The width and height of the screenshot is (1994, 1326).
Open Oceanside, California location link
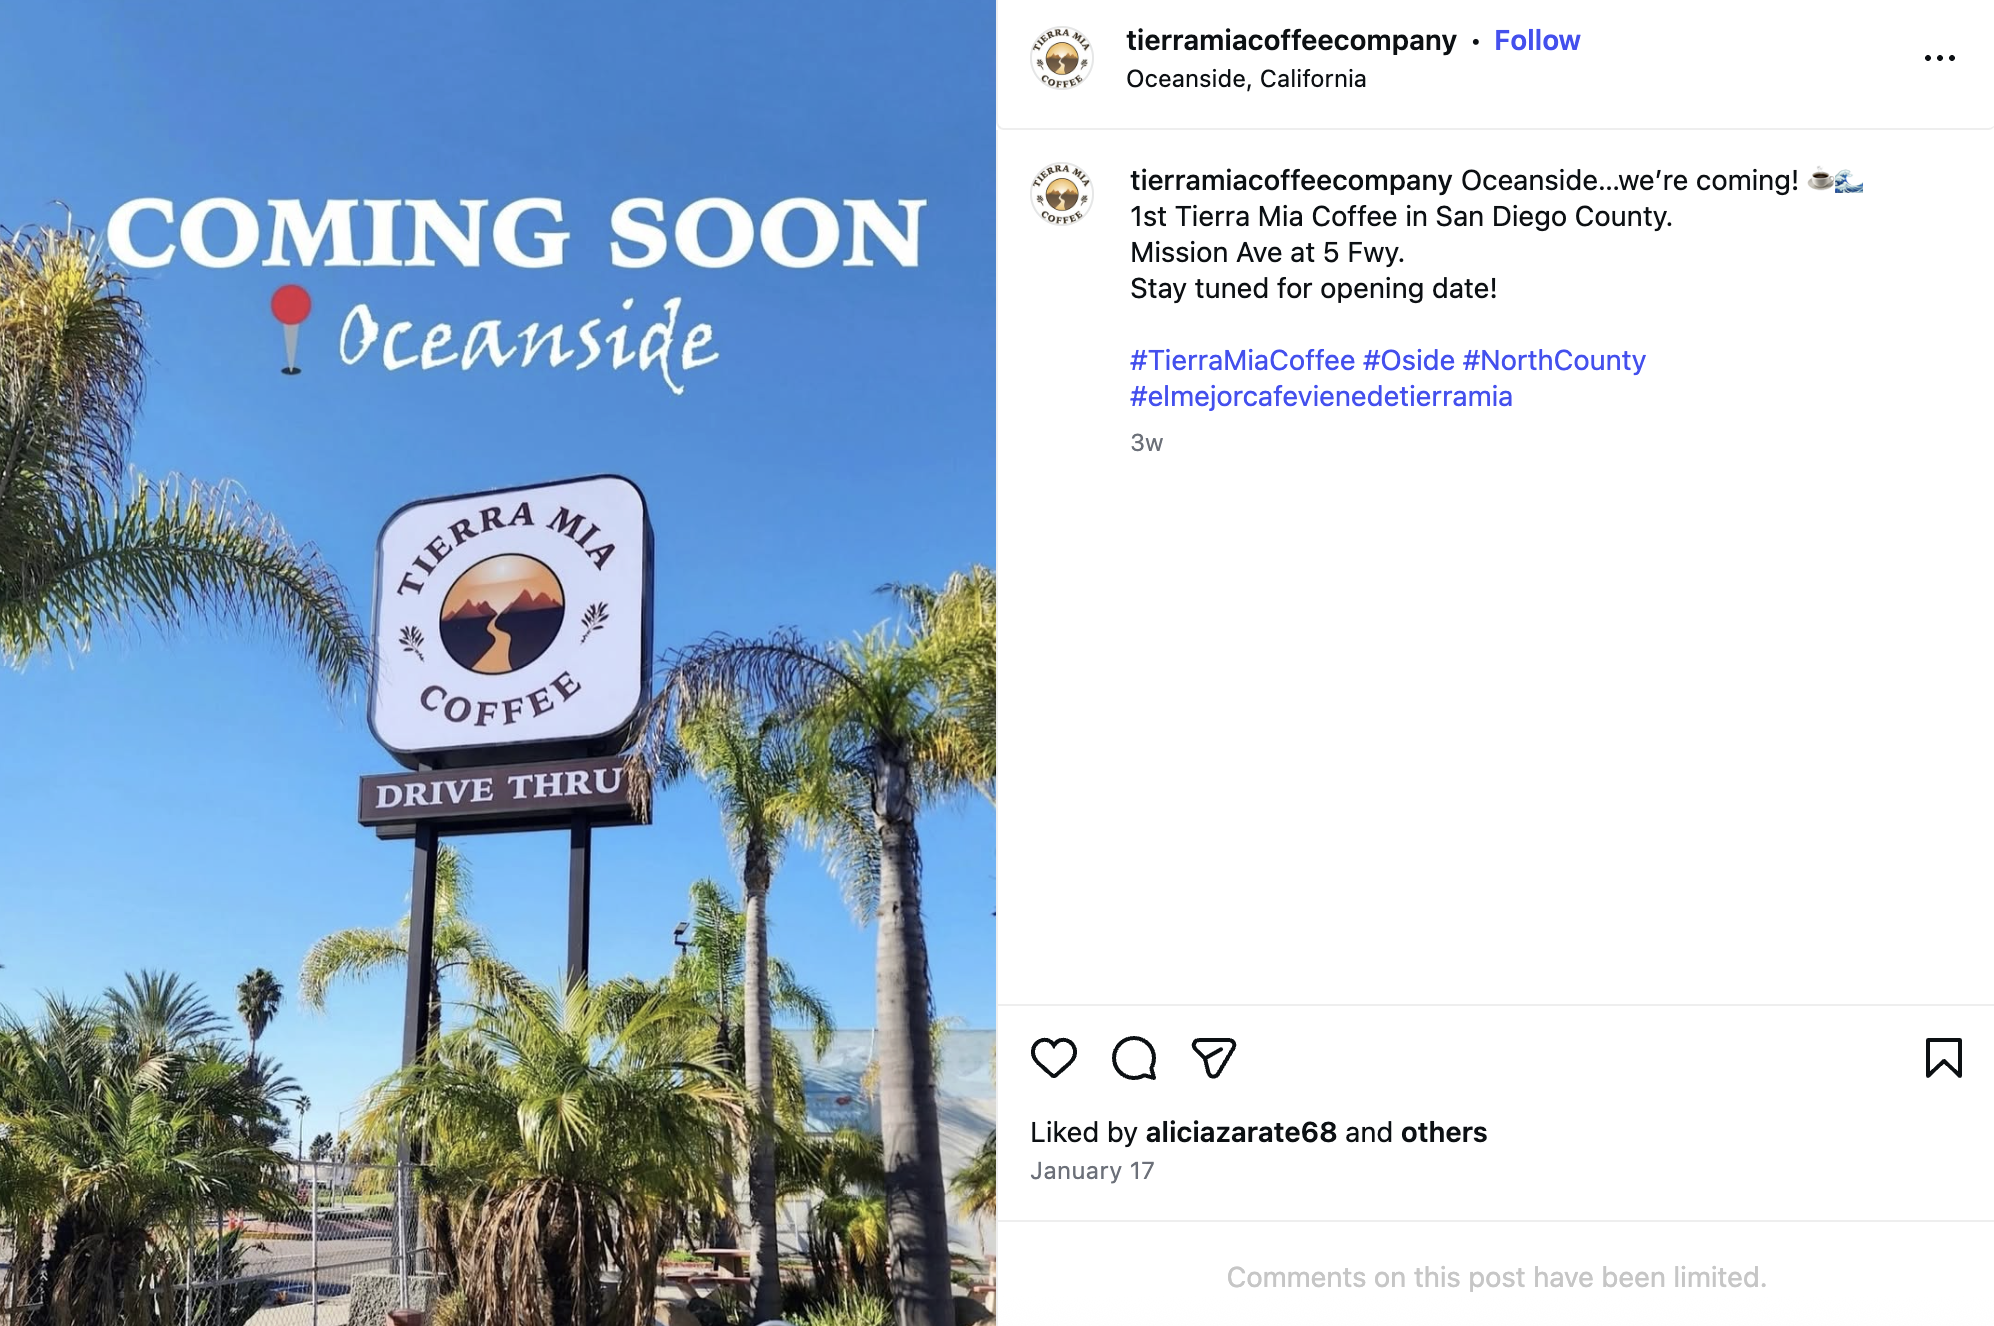[1246, 79]
